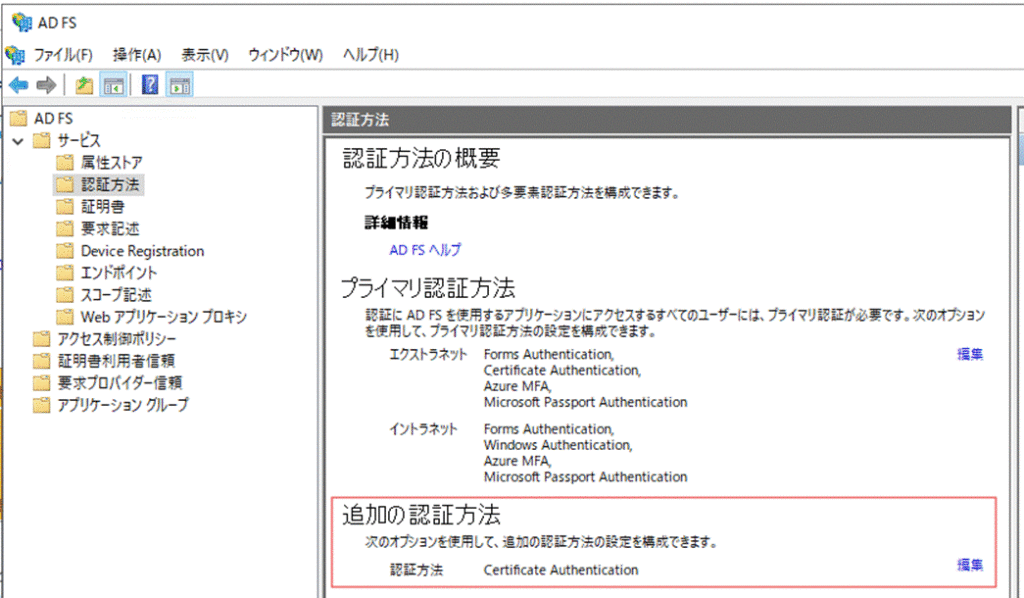The width and height of the screenshot is (1024, 598).
Task: Select 属性ストア label in tree
Action: pos(112,162)
